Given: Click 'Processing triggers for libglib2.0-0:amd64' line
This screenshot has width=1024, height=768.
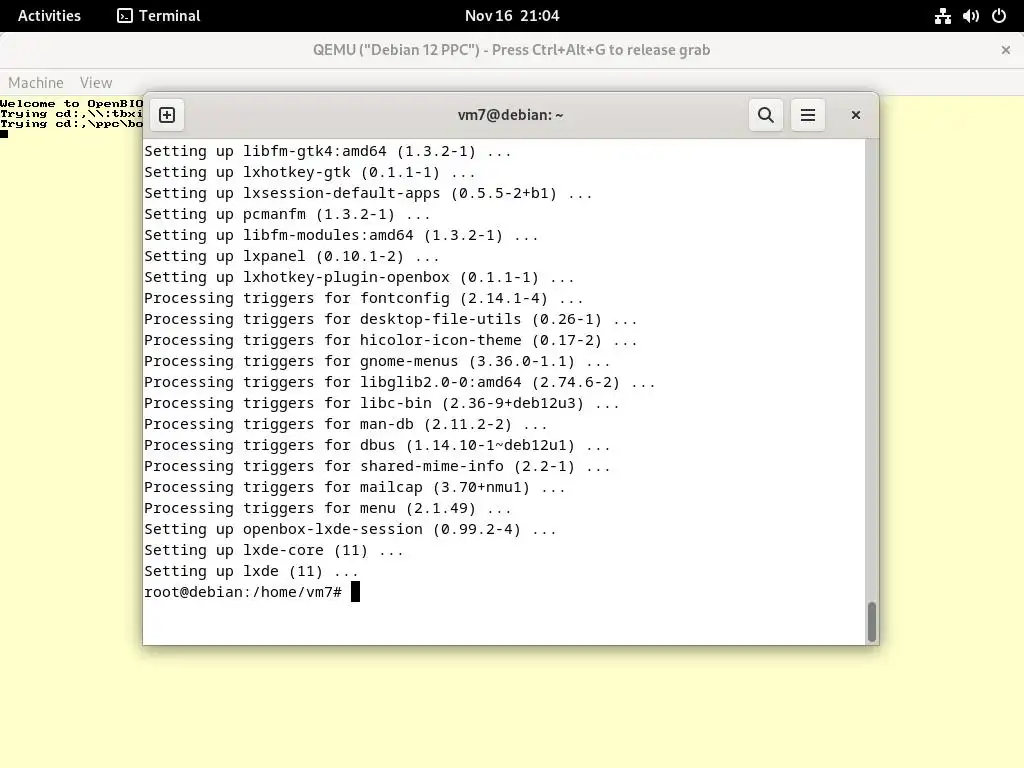Looking at the screenshot, I should 400,383.
